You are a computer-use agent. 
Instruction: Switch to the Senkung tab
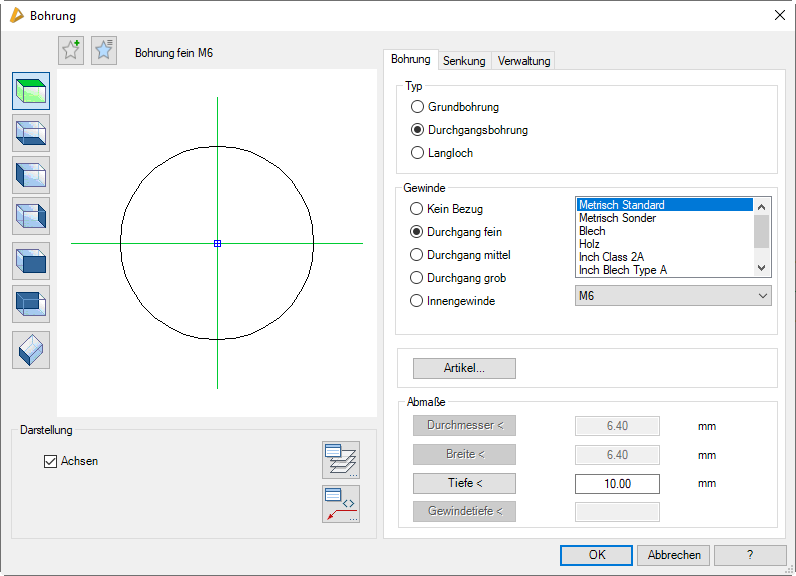[464, 61]
